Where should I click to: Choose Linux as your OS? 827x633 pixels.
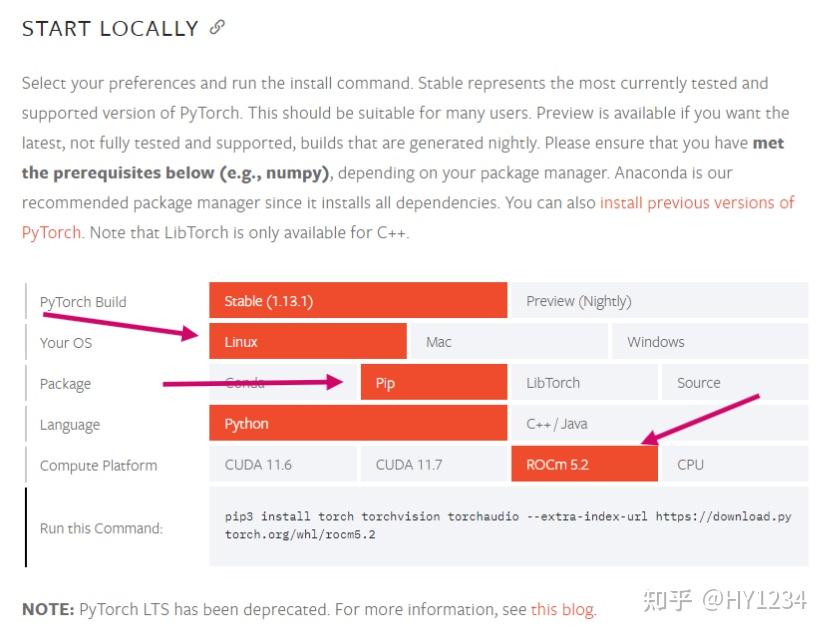click(x=308, y=342)
